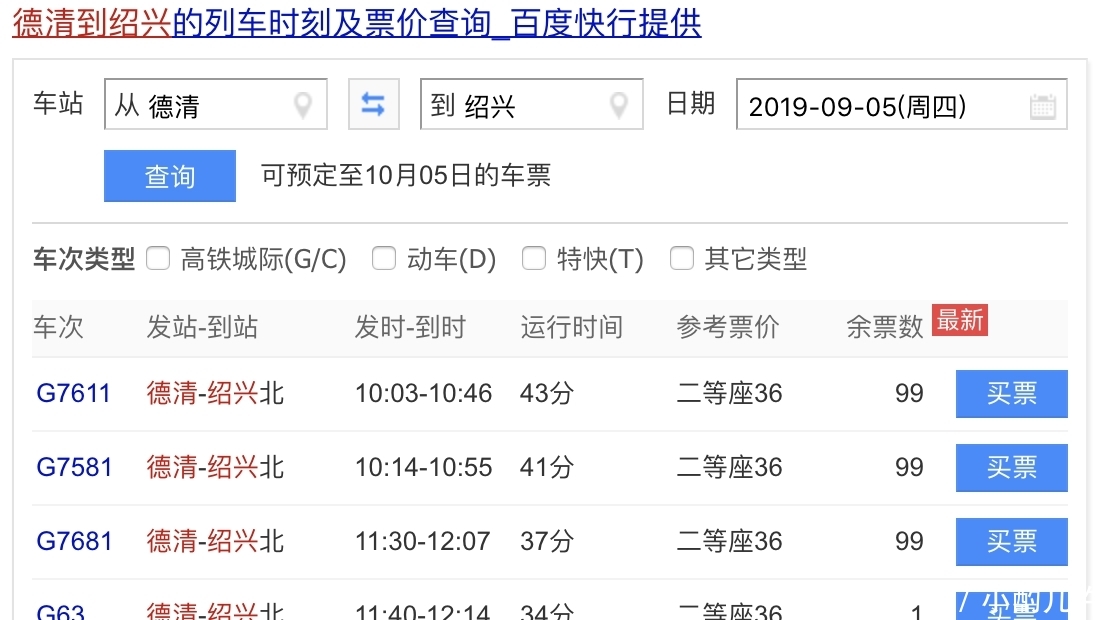Click 买票 next to train G7681
The image size is (1110, 620).
[x=1011, y=541]
